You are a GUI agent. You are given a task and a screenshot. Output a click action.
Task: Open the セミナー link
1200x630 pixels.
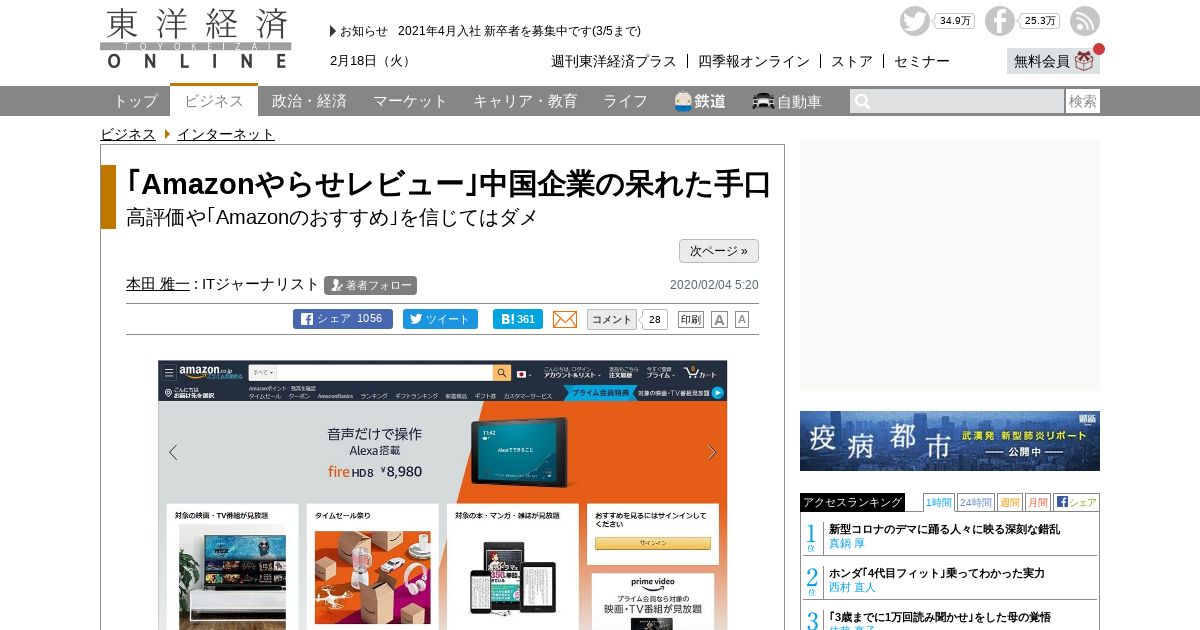pyautogui.click(x=922, y=61)
